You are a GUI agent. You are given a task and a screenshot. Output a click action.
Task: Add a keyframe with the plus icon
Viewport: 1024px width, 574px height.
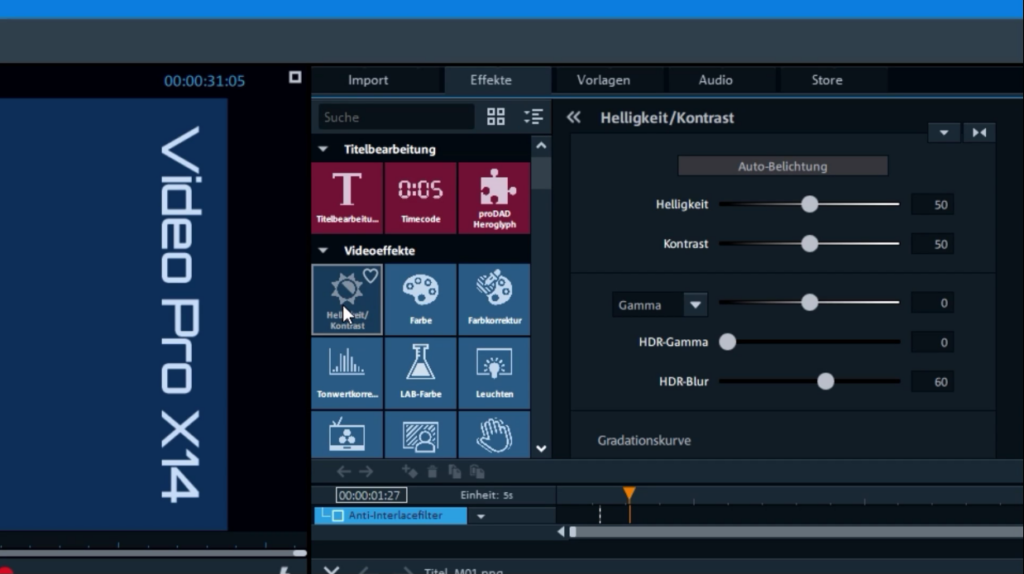coord(409,471)
